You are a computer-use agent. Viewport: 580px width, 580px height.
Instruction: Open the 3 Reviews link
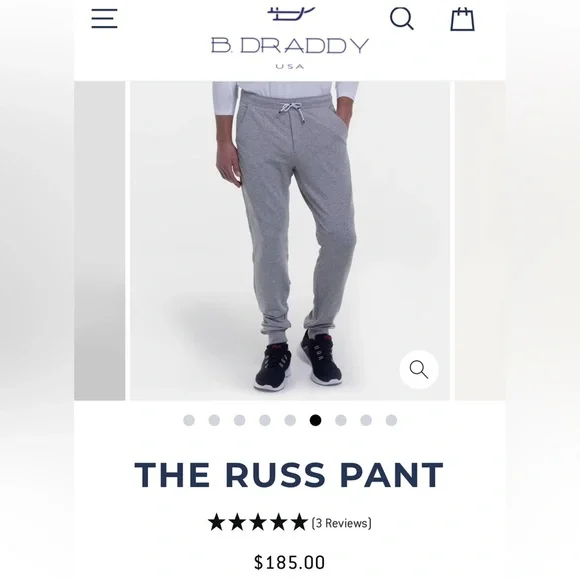click(x=341, y=523)
